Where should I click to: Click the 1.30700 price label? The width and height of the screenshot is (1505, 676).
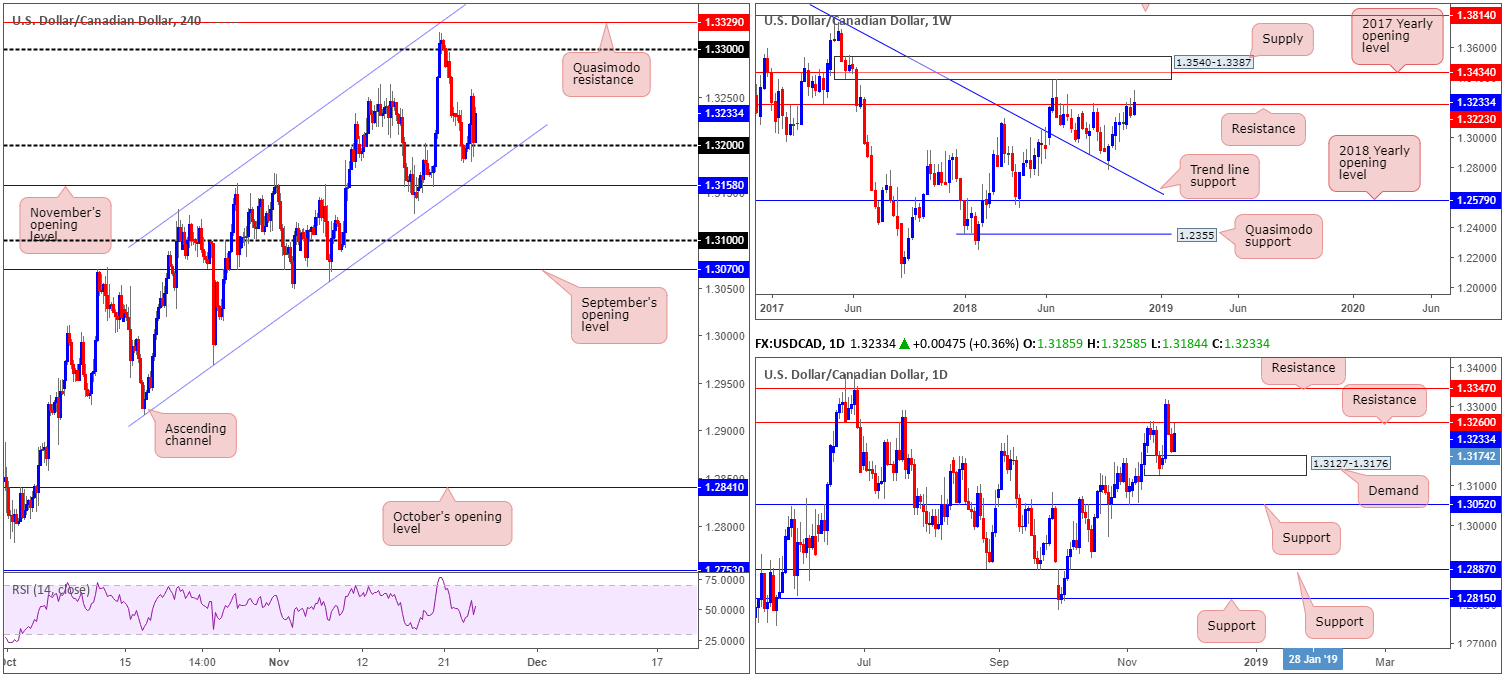pos(722,269)
